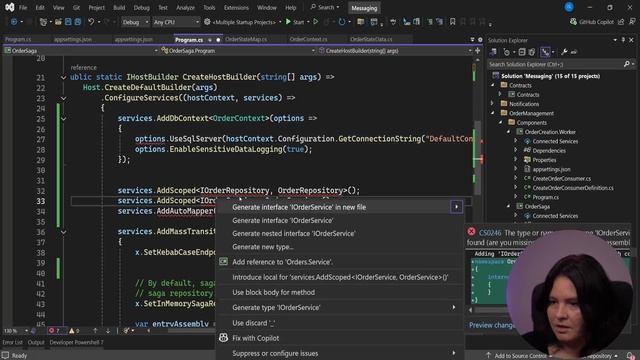Image resolution: width=640 pixels, height=360 pixels.
Task: Switch to OrderStateMap.cs tab
Action: pos(246,39)
